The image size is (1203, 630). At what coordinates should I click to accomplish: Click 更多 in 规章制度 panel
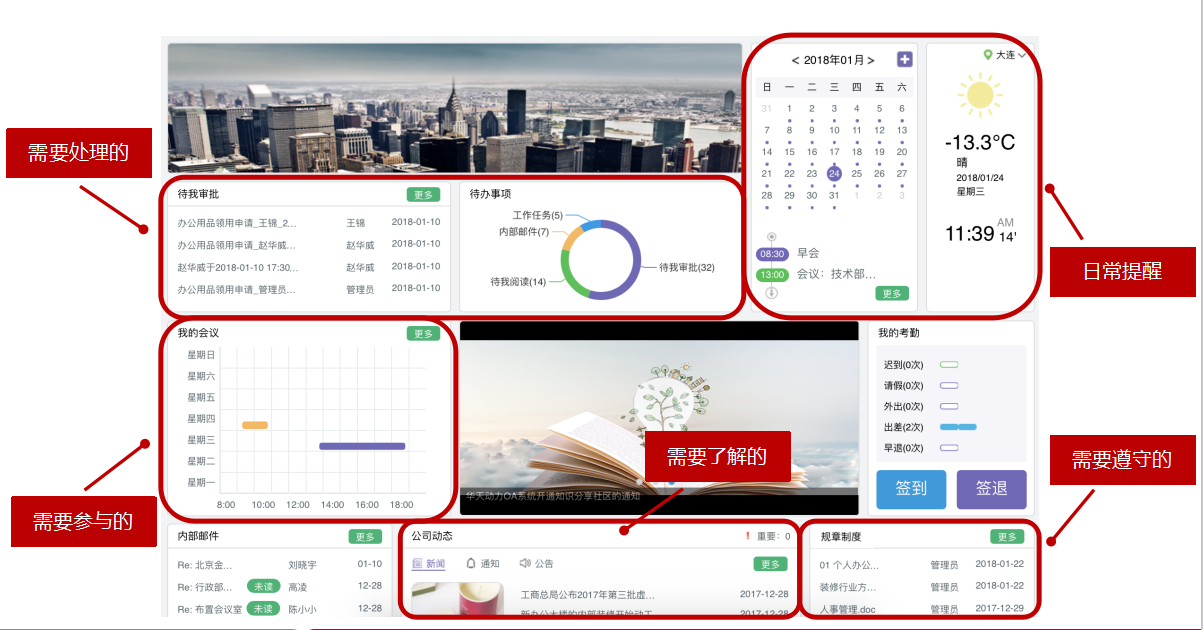pyautogui.click(x=1007, y=537)
